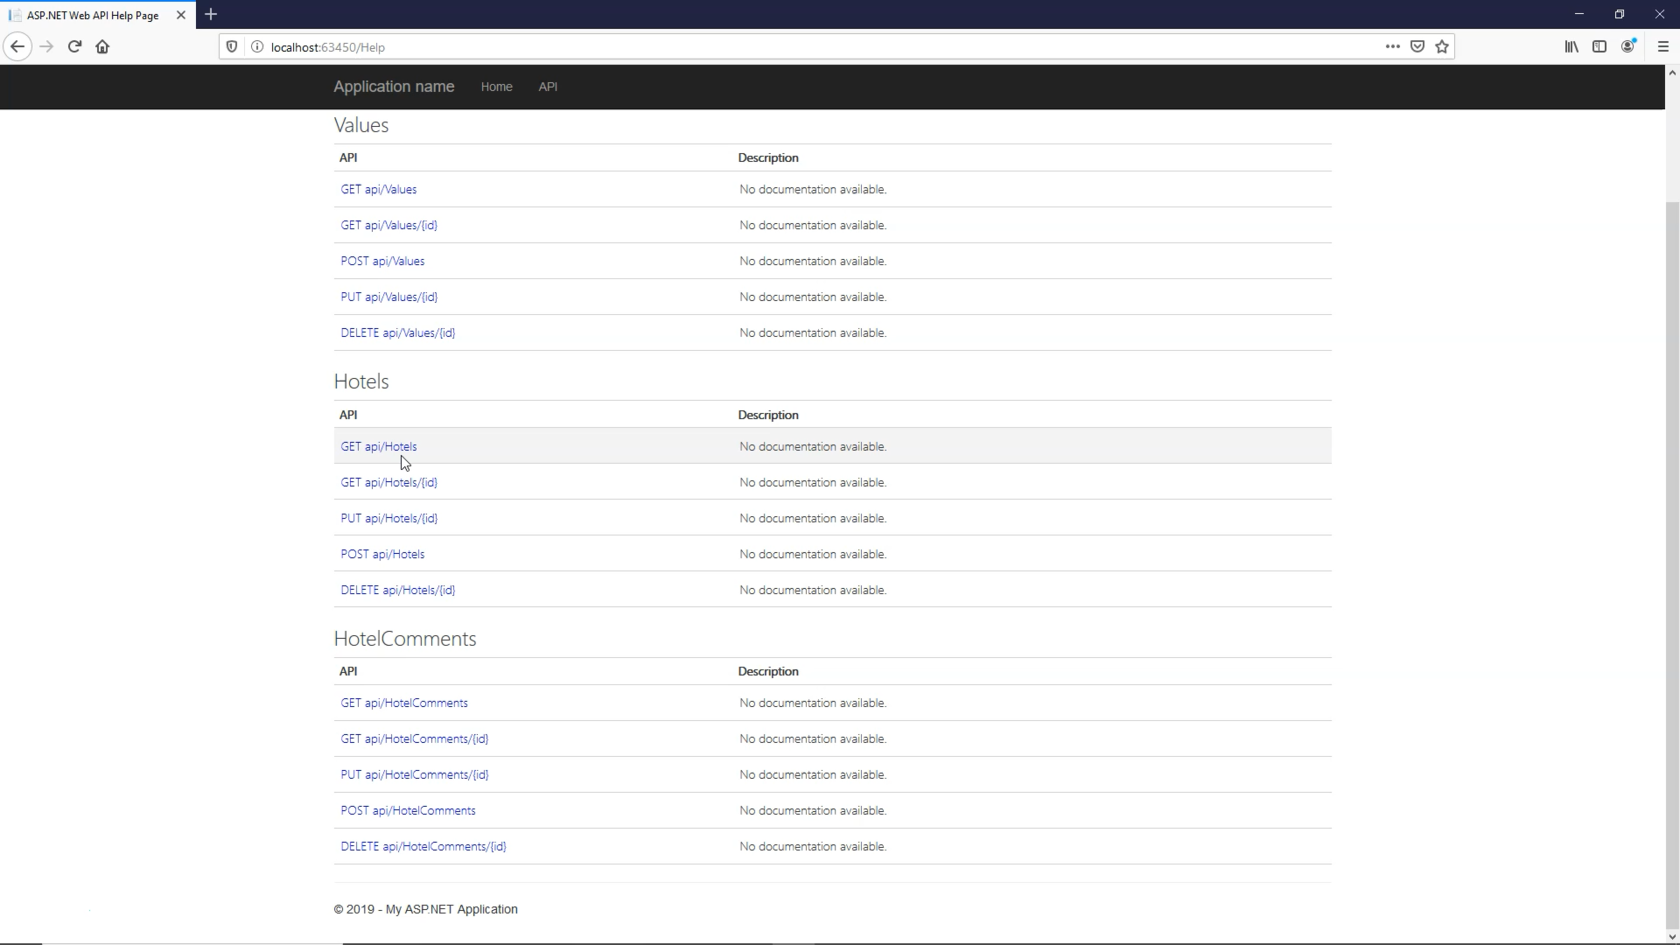Click description text for GET api/Hotels row

coord(813,447)
